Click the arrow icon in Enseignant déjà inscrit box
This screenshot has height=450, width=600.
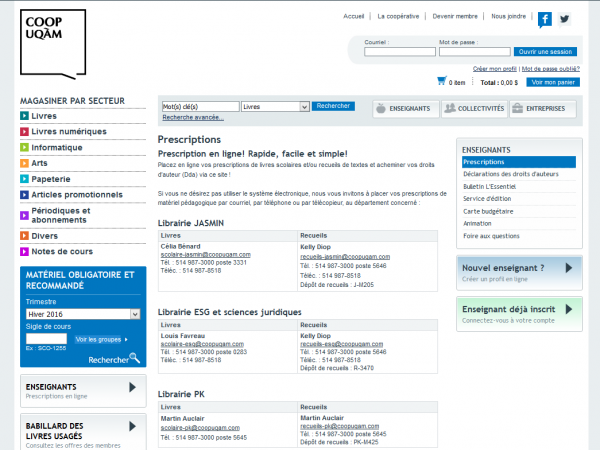(x=569, y=309)
